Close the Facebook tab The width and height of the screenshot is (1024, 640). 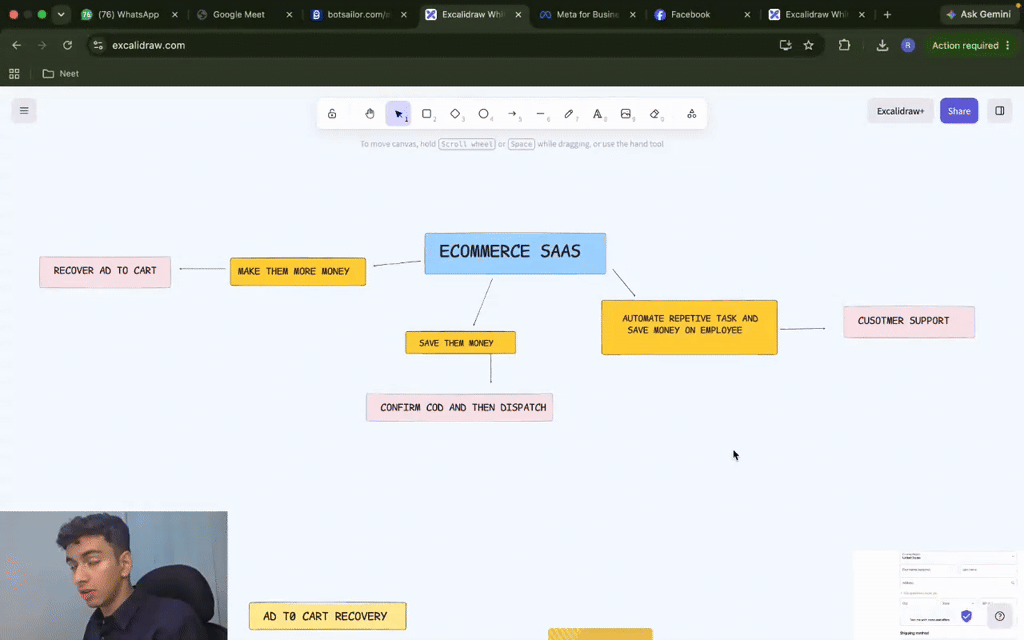(x=747, y=14)
